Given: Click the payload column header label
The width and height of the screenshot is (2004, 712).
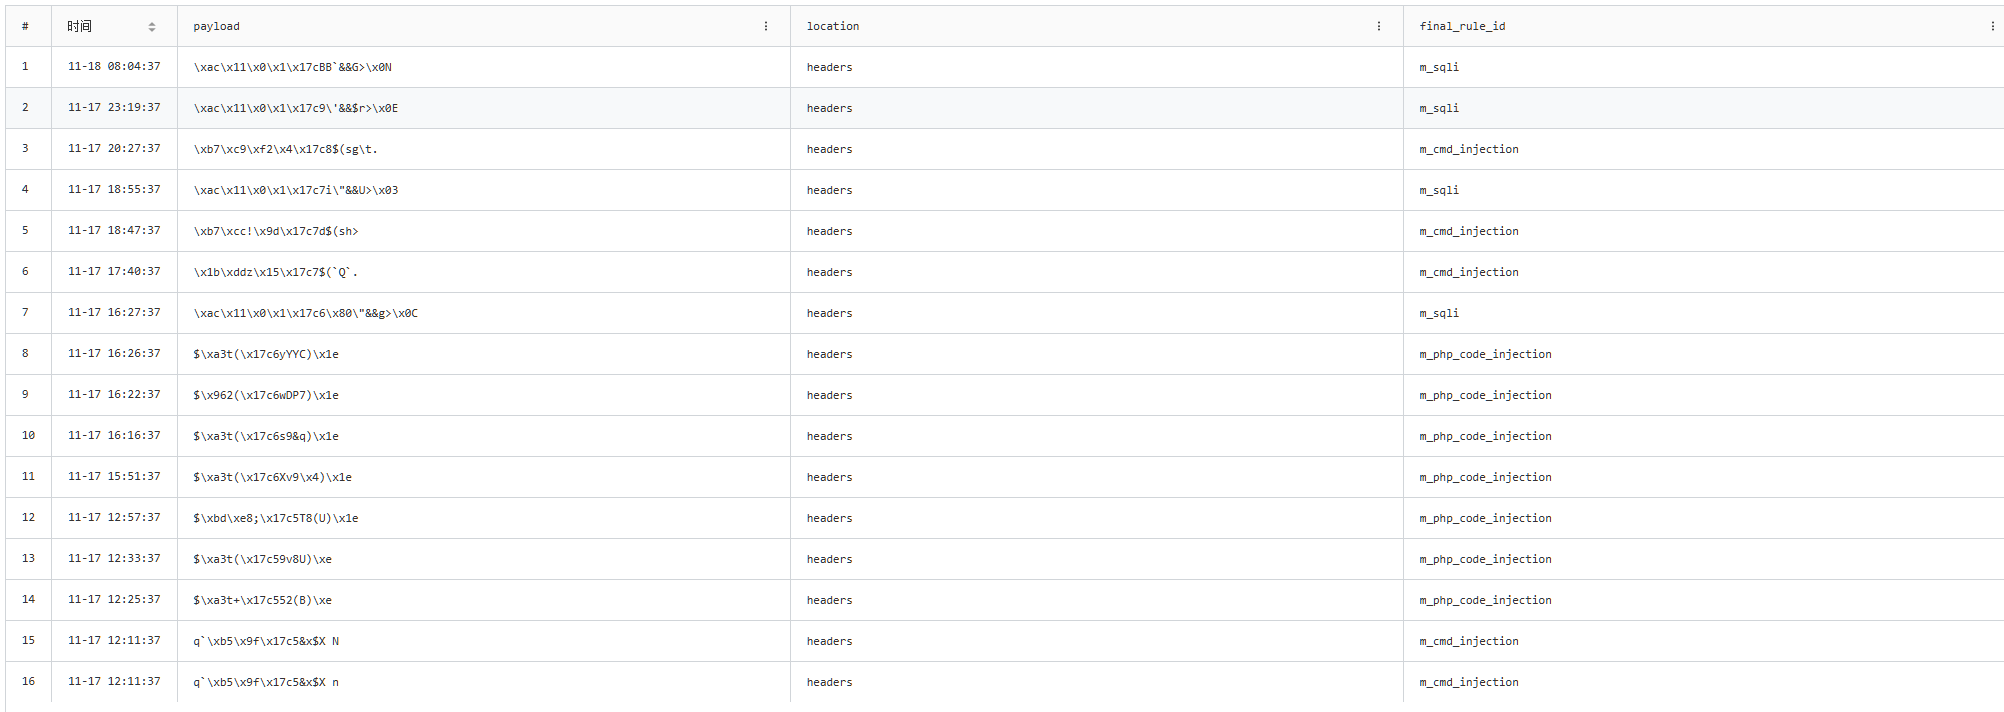Looking at the screenshot, I should (x=216, y=27).
